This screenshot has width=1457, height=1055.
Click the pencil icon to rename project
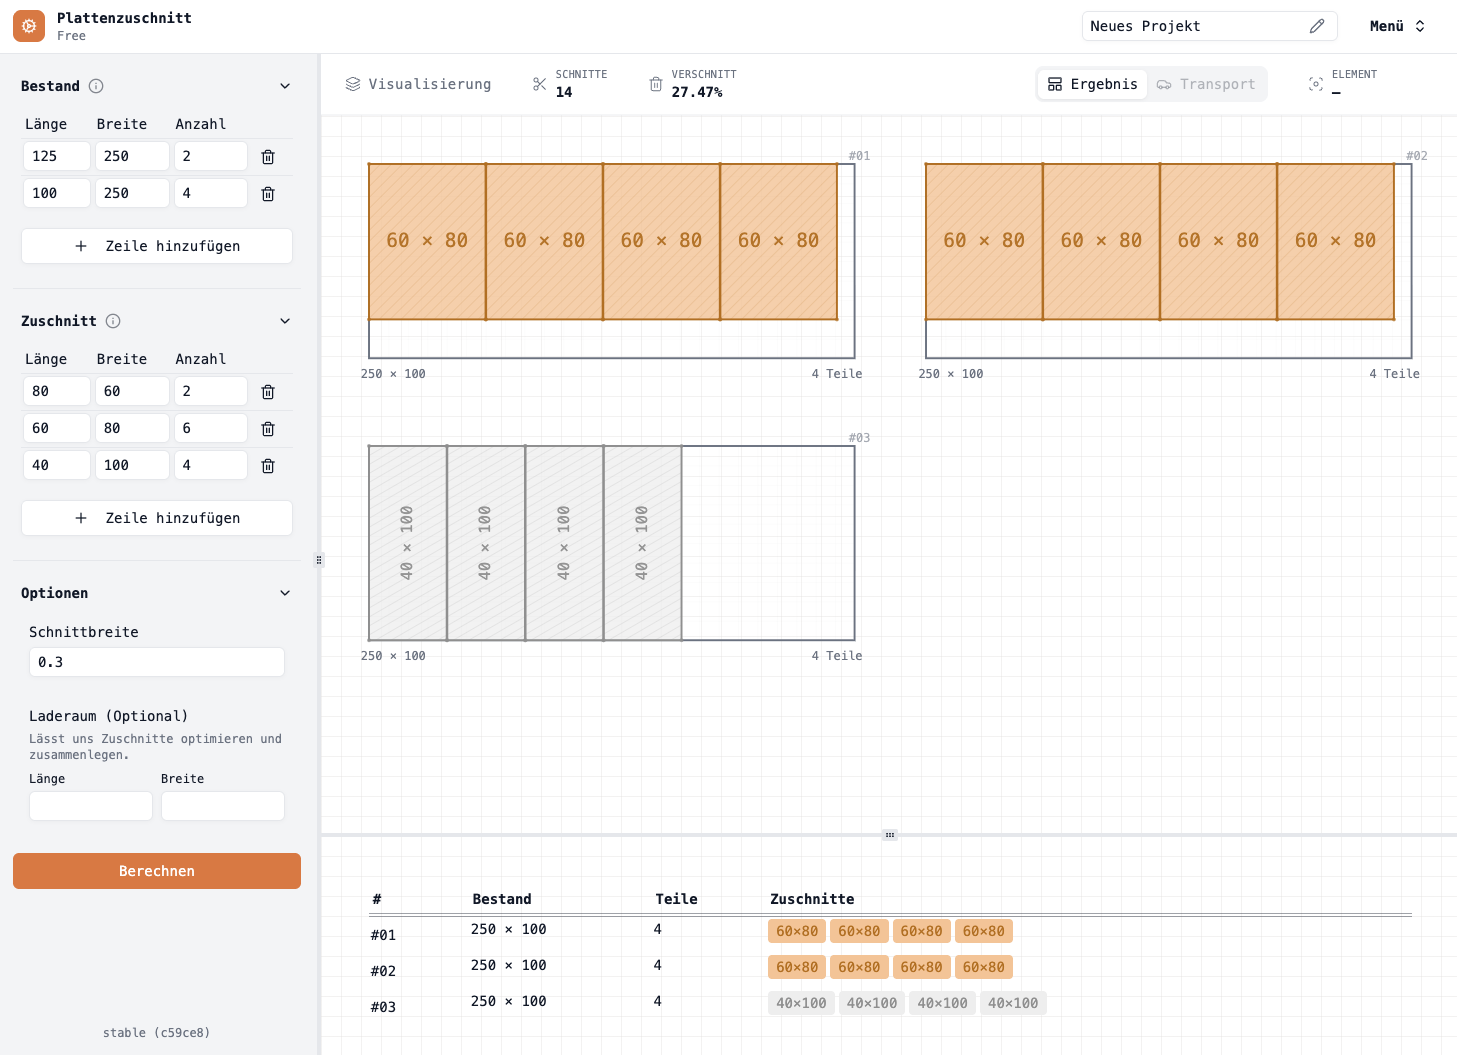coord(1317,26)
